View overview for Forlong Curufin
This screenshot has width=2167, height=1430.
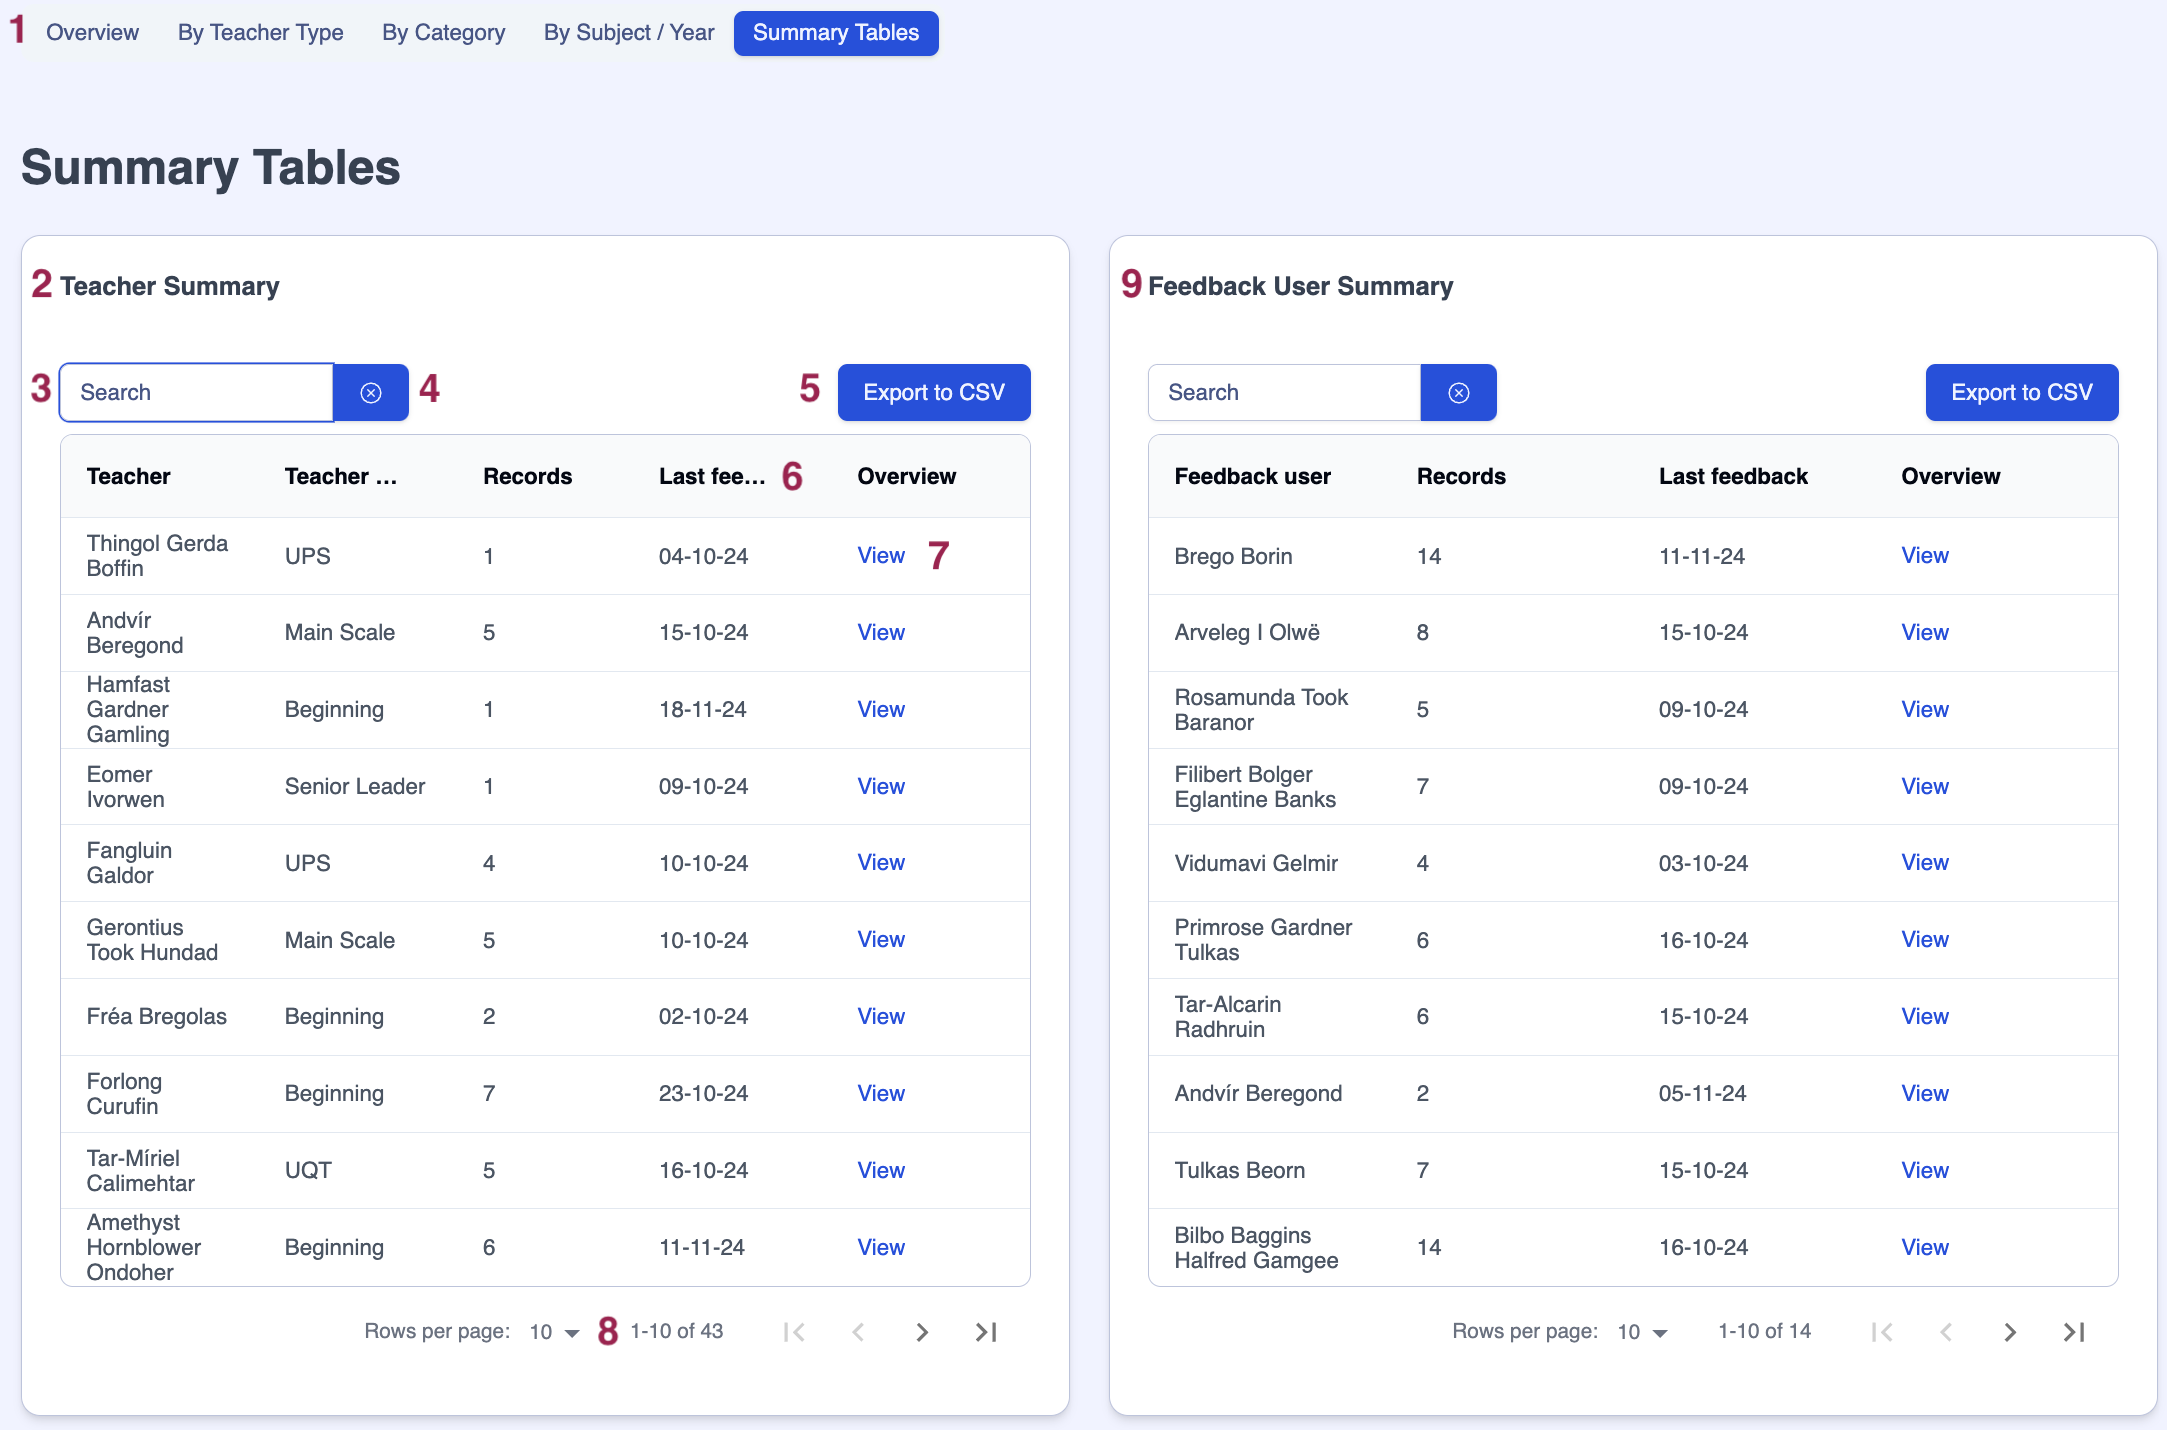pos(881,1094)
